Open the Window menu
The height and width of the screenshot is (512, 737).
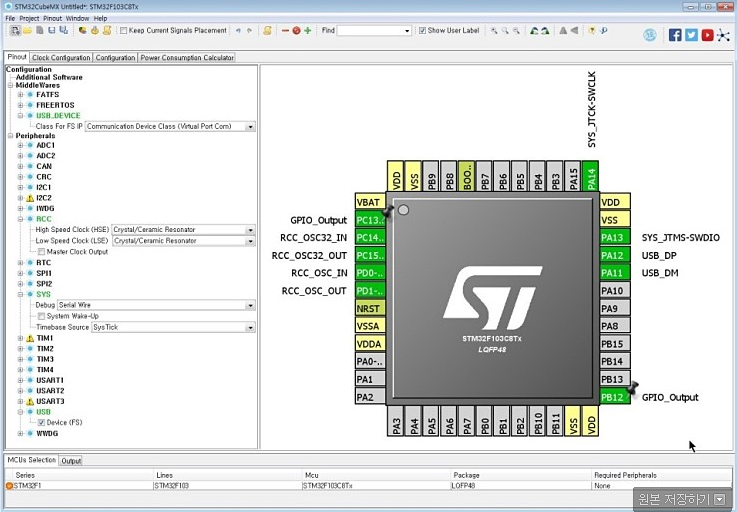click(x=78, y=18)
